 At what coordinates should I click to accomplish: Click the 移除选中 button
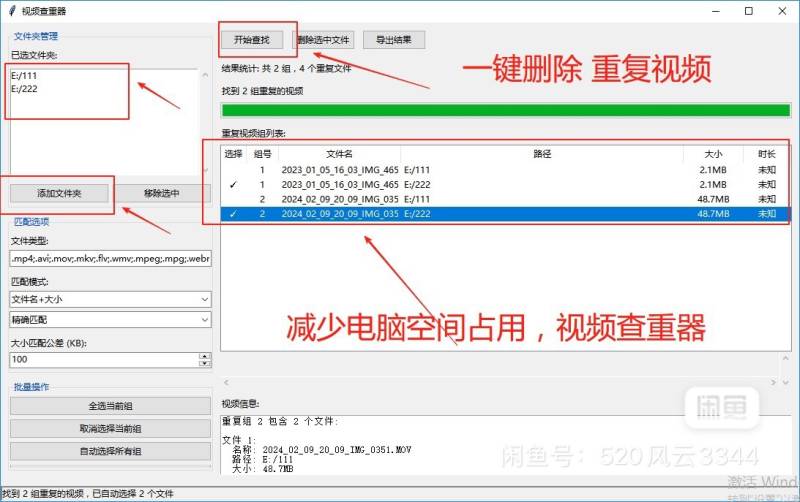[162, 193]
